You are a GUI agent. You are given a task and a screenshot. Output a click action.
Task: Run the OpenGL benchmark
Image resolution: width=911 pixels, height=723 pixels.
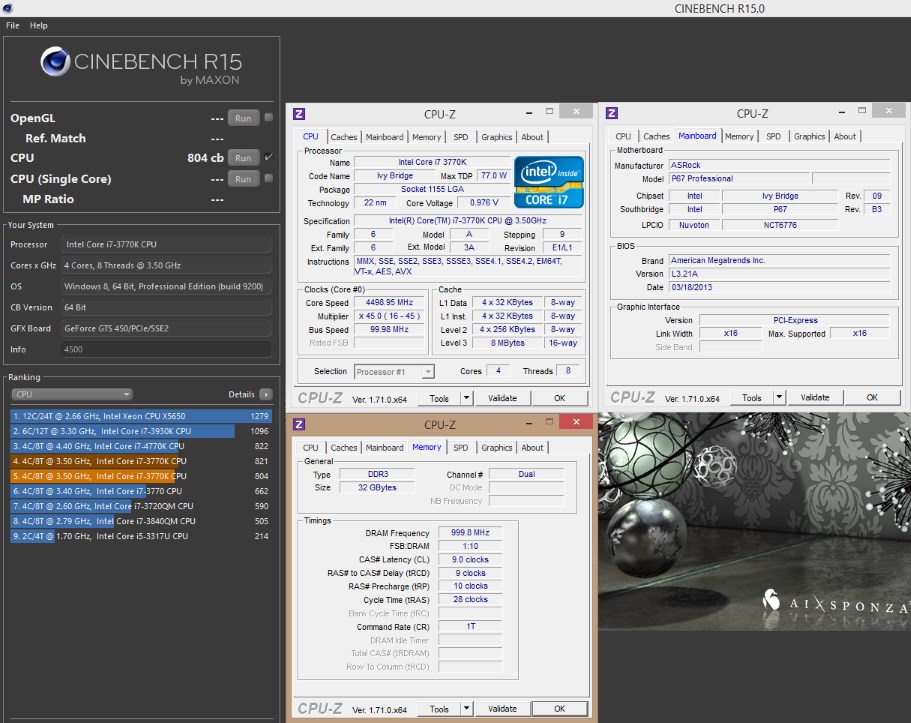(x=243, y=118)
